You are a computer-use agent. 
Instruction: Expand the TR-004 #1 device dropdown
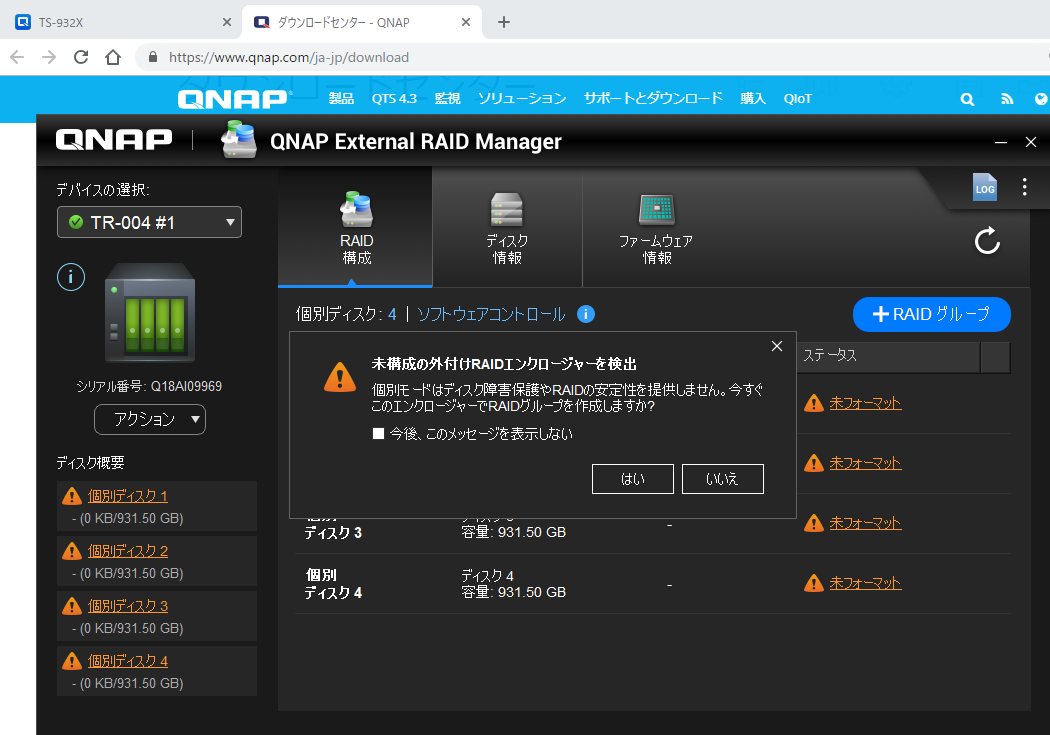[x=150, y=222]
